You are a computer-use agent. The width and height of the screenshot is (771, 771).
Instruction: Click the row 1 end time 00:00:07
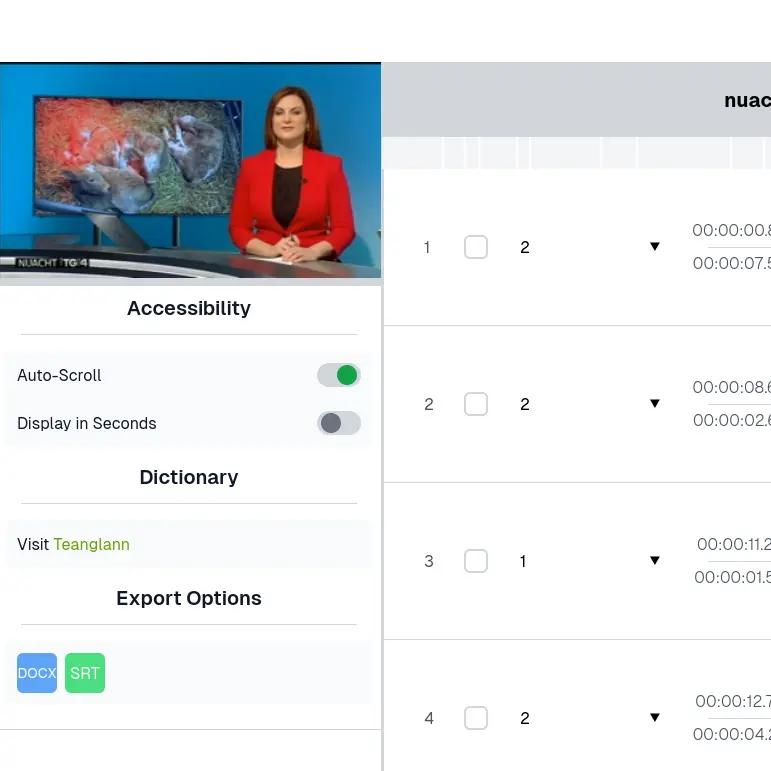tap(731, 263)
